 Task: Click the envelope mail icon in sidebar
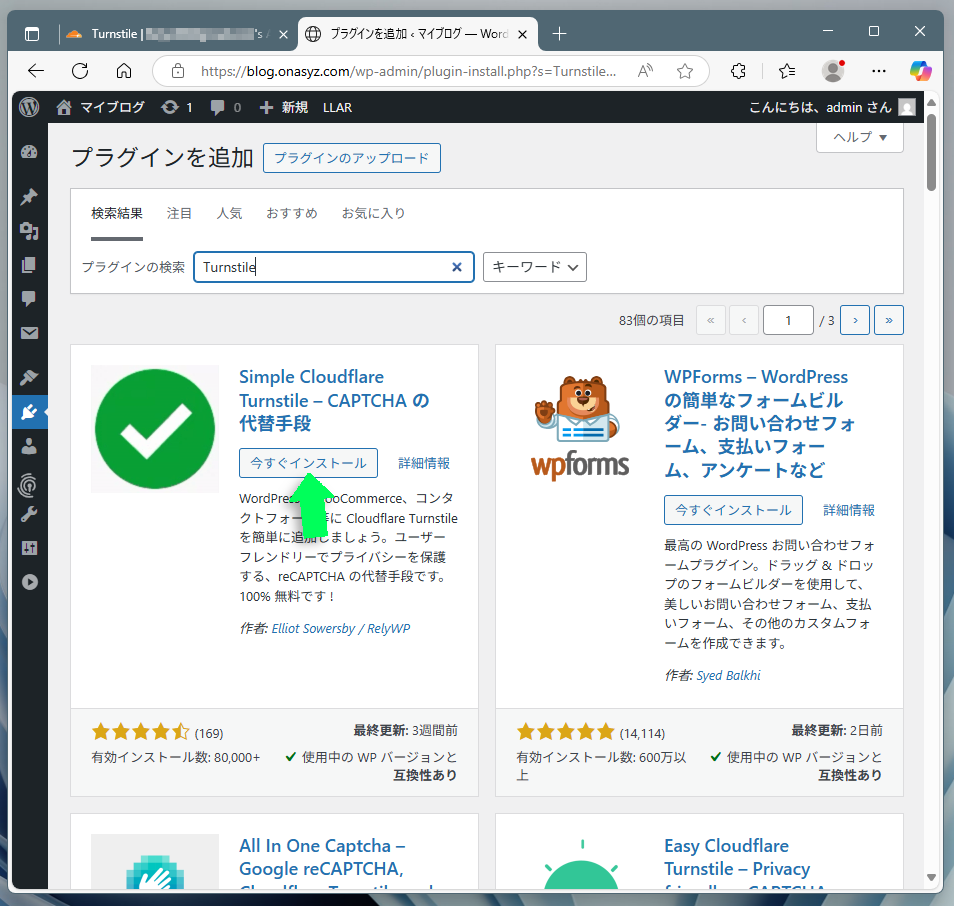coord(29,332)
